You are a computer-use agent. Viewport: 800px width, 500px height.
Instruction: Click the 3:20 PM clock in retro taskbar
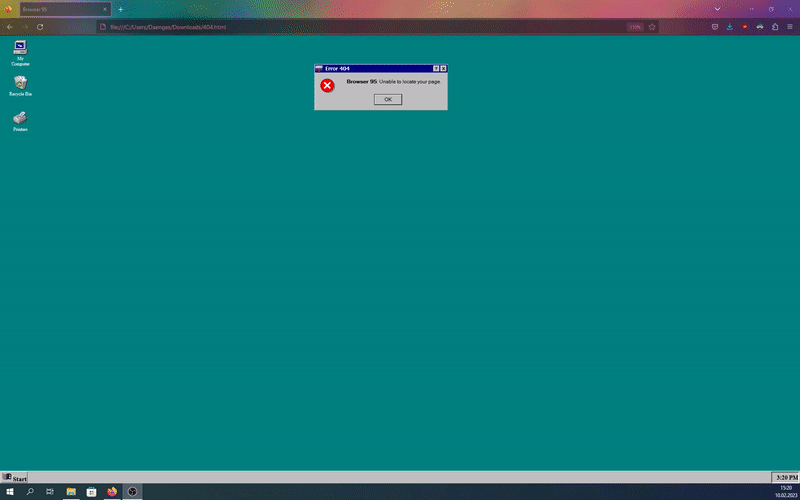pos(785,478)
